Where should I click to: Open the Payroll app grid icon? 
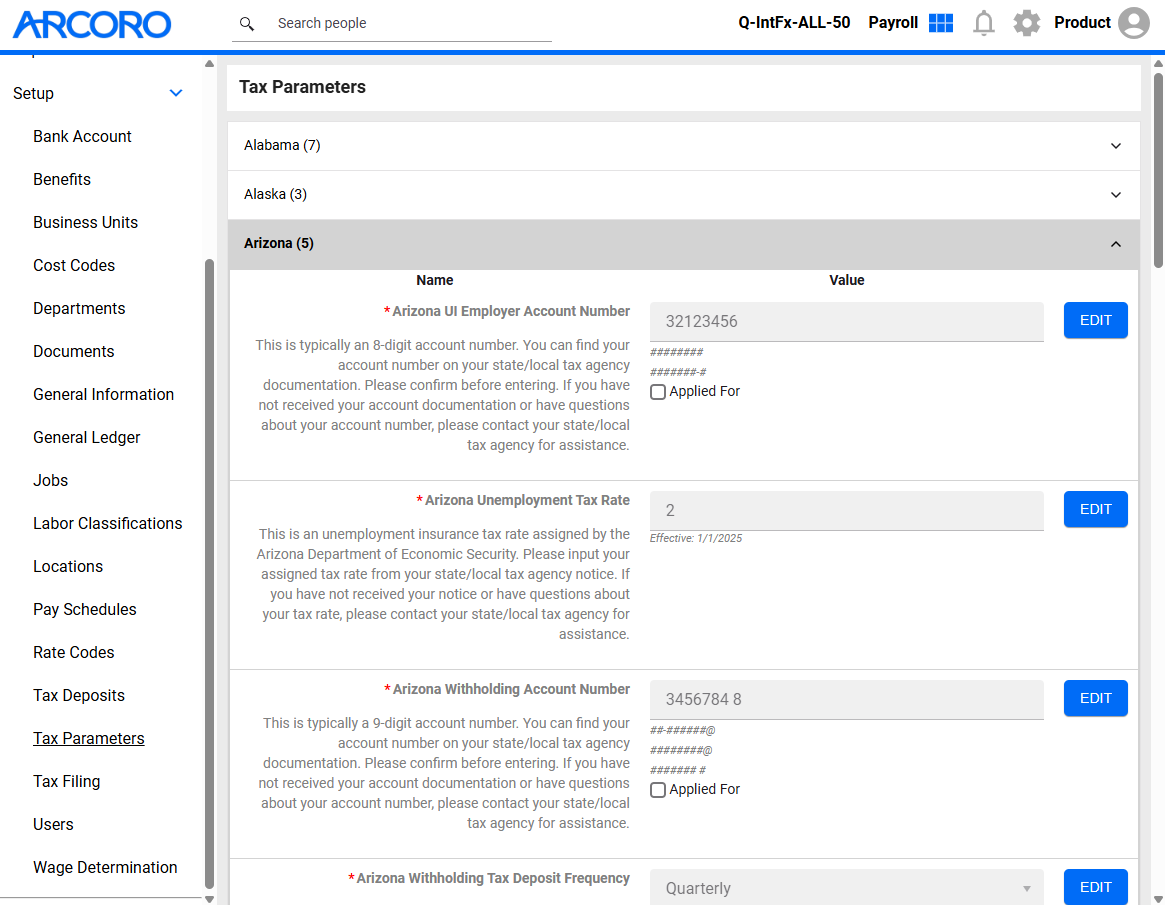pyautogui.click(x=941, y=23)
